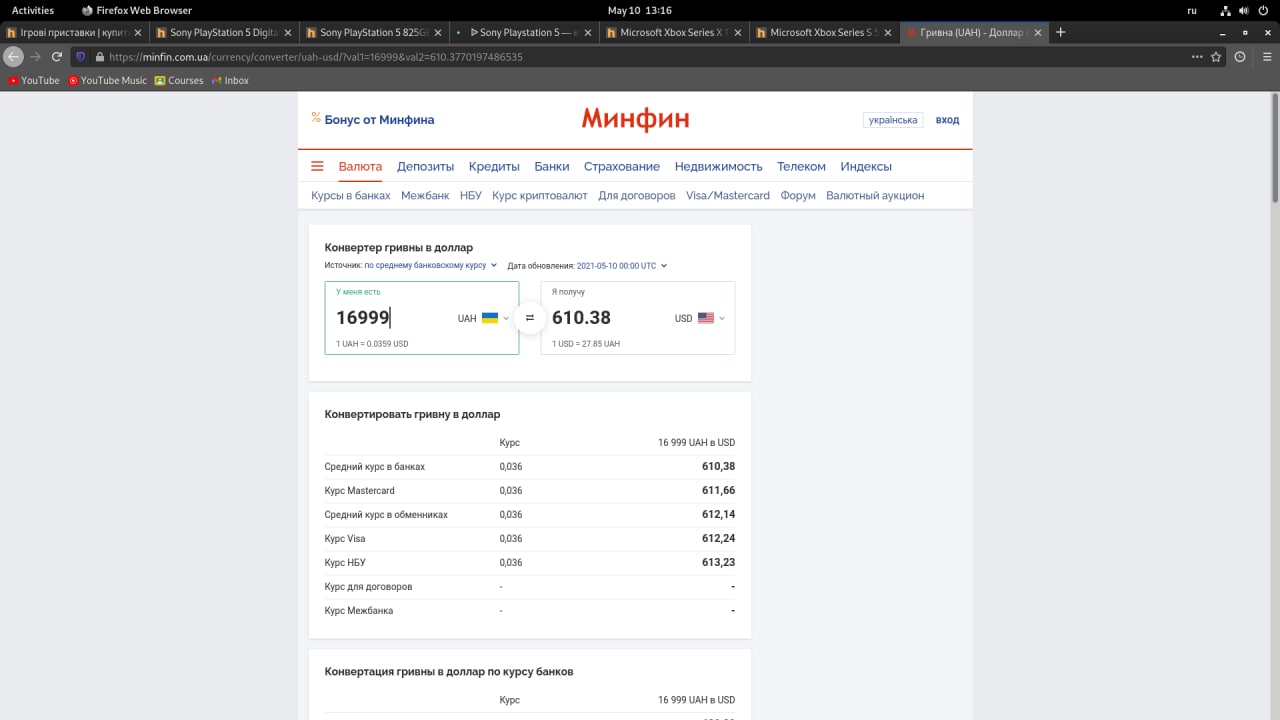
Task: Click the Ukrainian flag icon next to UAH
Action: [490, 318]
